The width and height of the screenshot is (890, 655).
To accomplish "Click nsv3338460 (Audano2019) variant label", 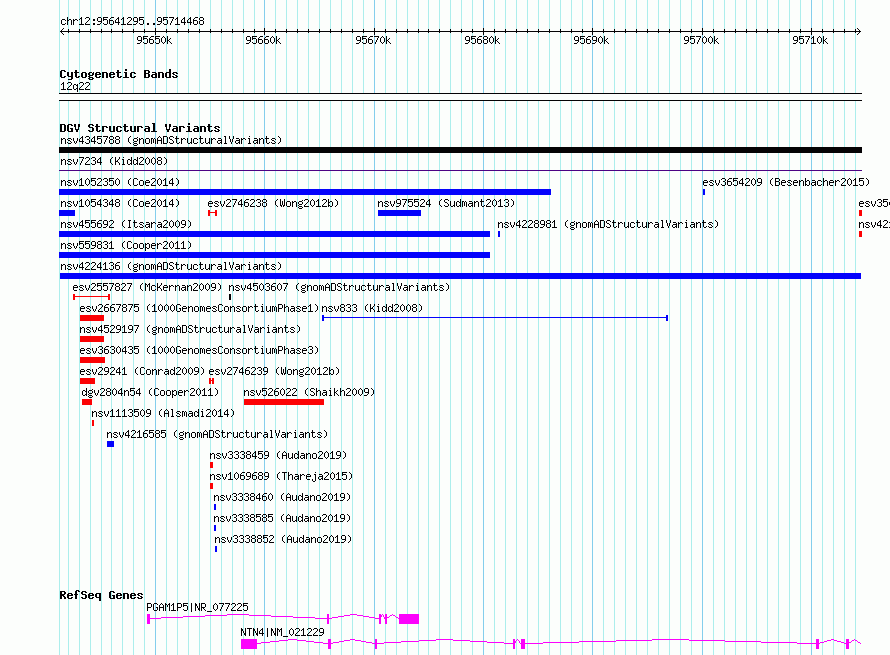I will [282, 497].
